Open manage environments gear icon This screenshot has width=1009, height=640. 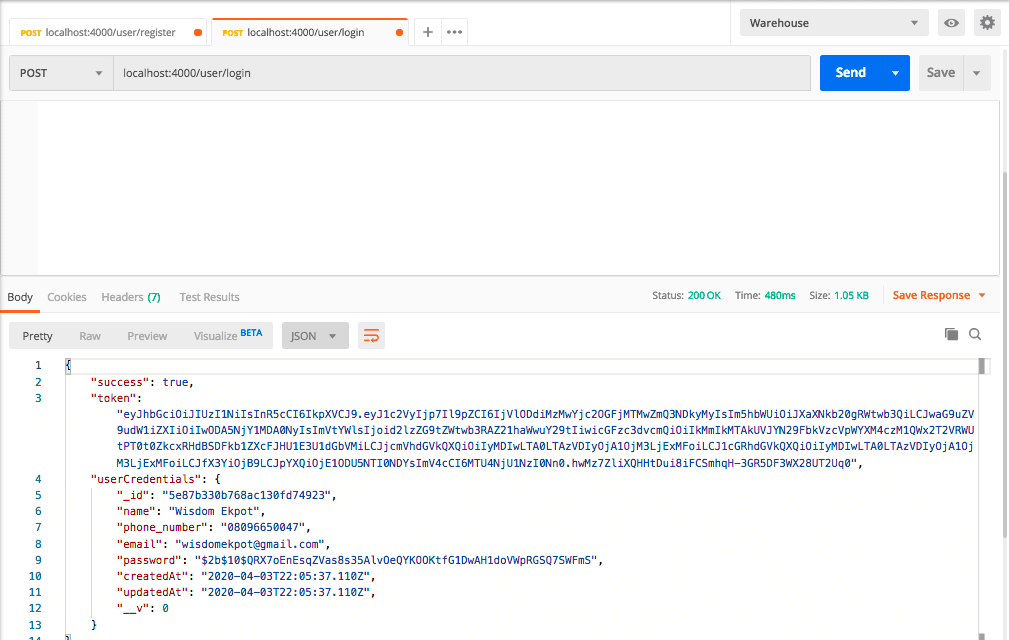(x=987, y=23)
